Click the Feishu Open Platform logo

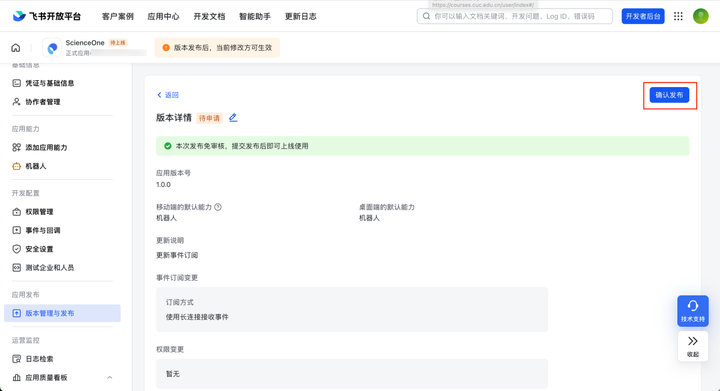tap(46, 16)
